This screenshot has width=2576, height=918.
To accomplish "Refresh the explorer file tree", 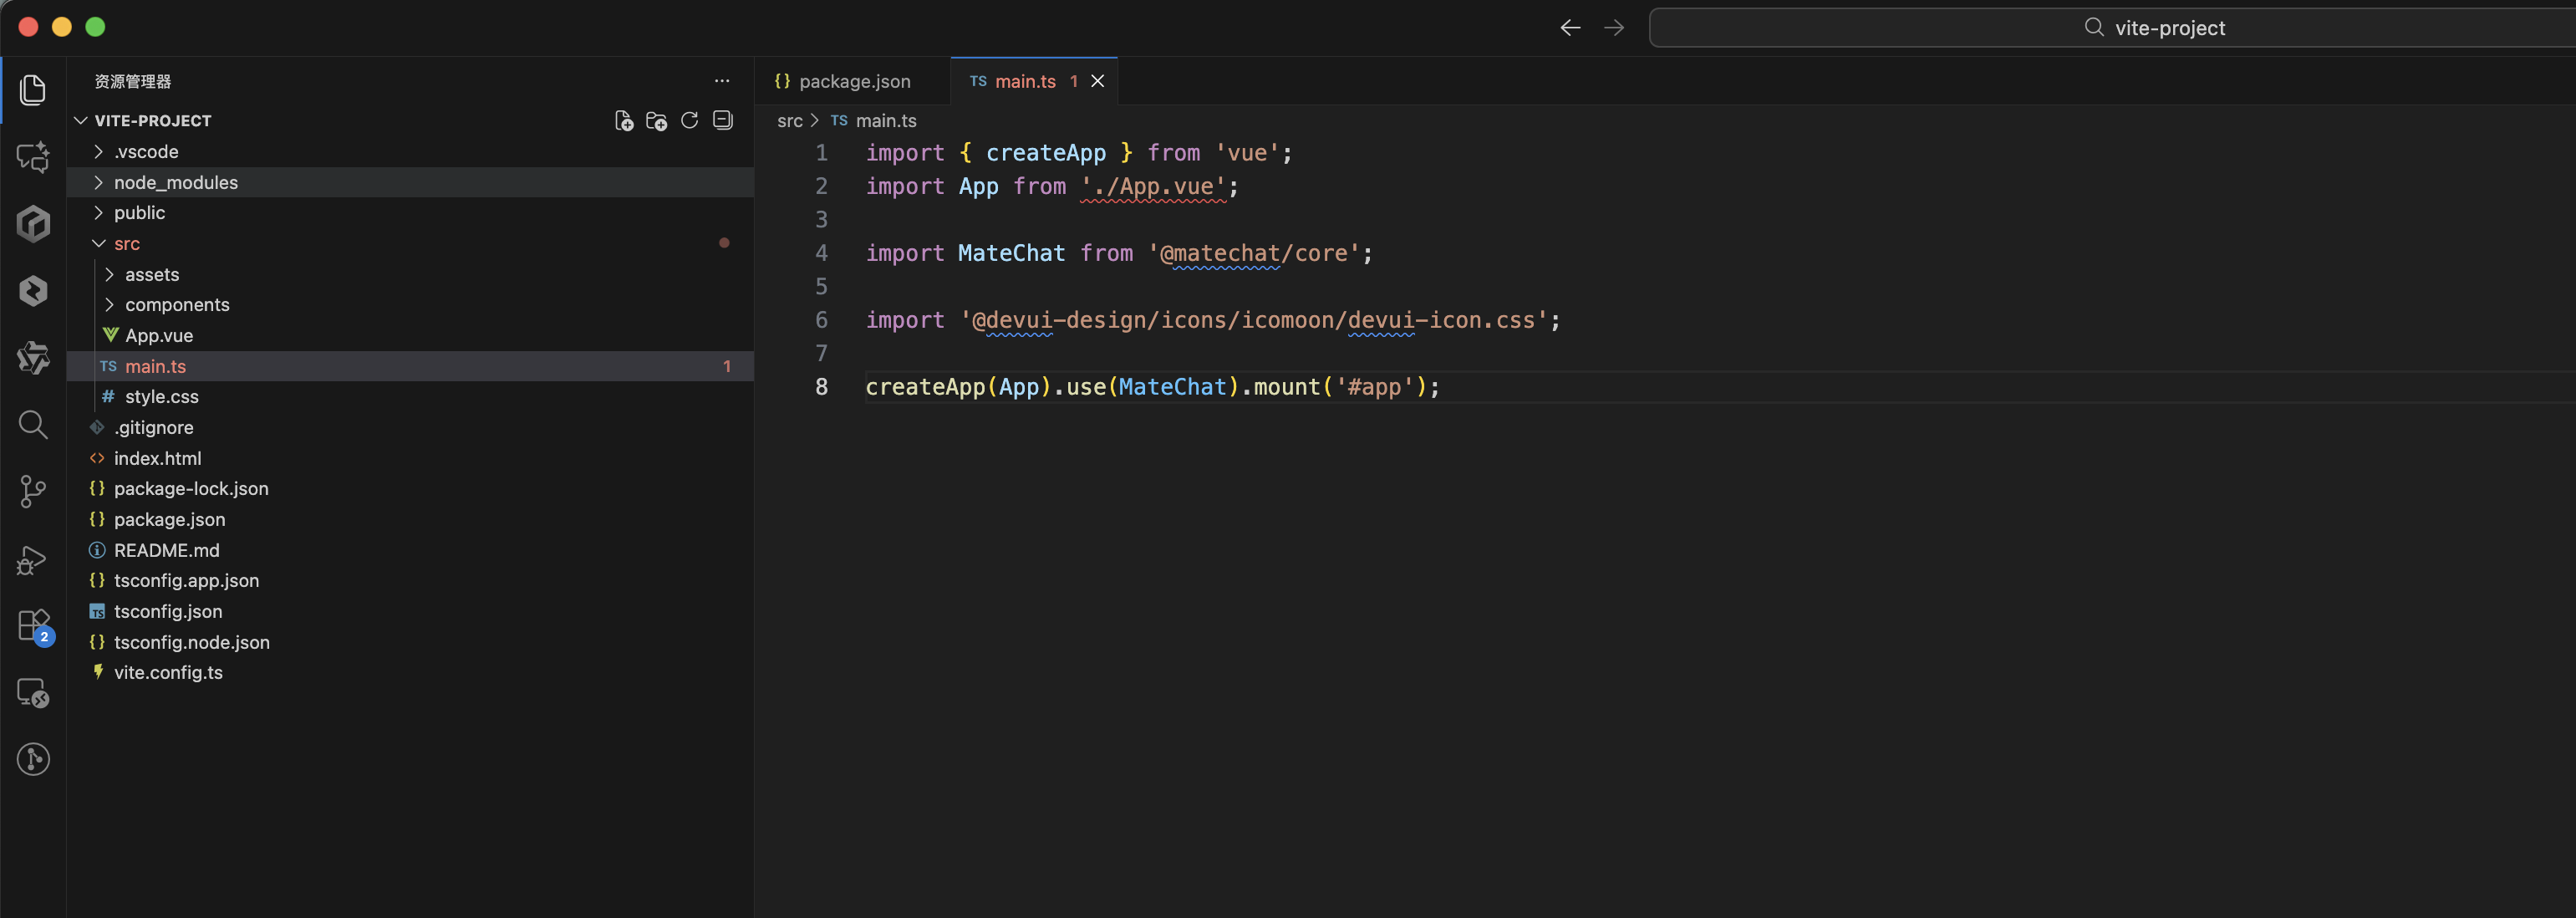I will coord(689,121).
